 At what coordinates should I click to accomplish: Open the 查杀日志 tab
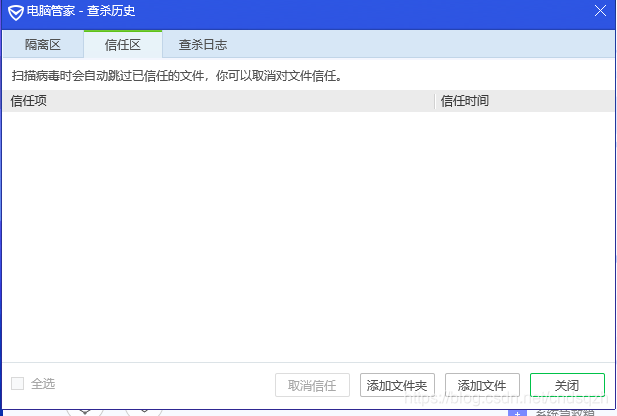point(203,44)
